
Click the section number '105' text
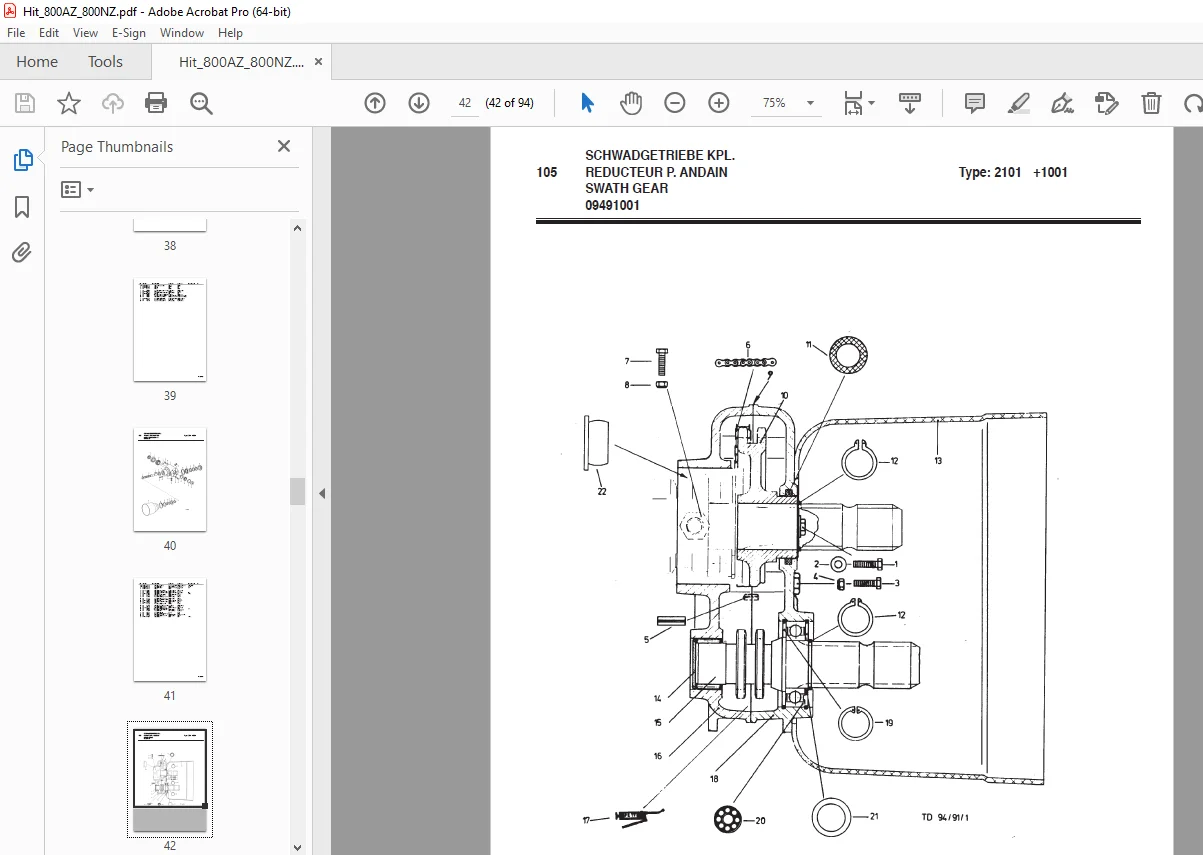(x=547, y=172)
